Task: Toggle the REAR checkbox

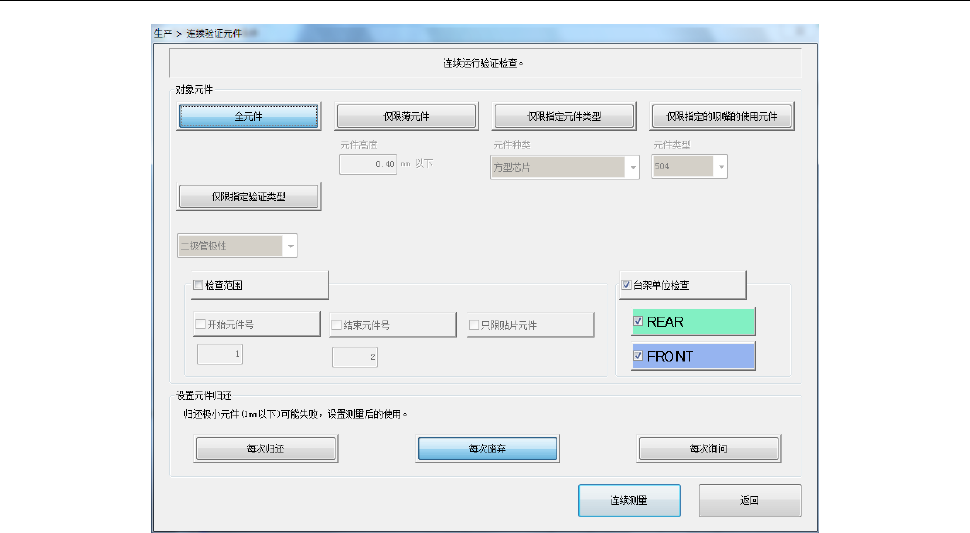Action: (638, 322)
